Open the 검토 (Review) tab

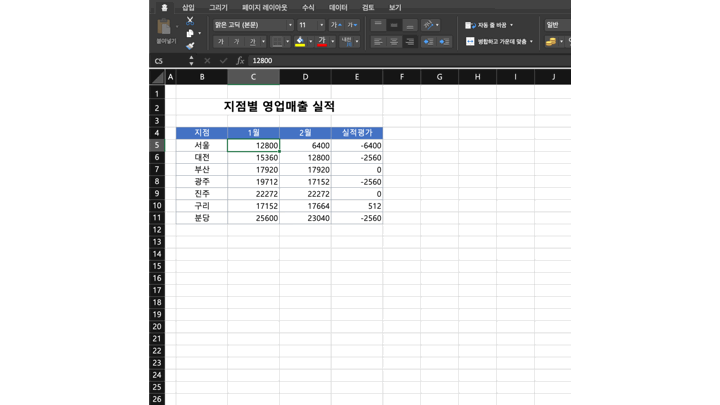pyautogui.click(x=368, y=7)
